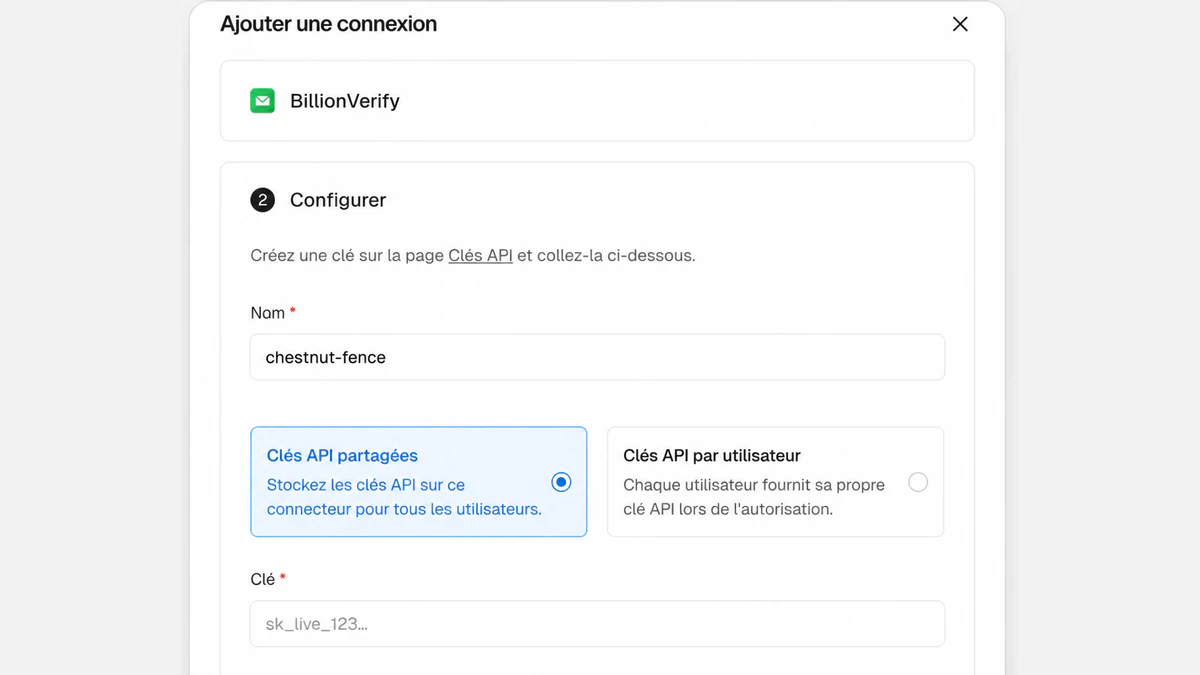Click the Clé input field with sk_live placeholder
This screenshot has width=1200, height=675.
(x=597, y=624)
